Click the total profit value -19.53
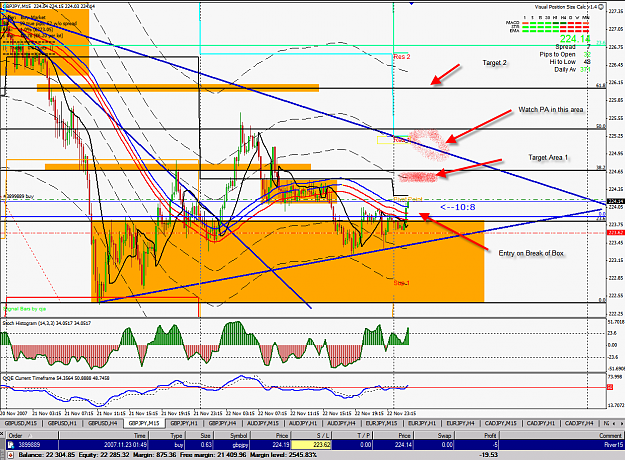This screenshot has height=460, width=625. pyautogui.click(x=489, y=455)
